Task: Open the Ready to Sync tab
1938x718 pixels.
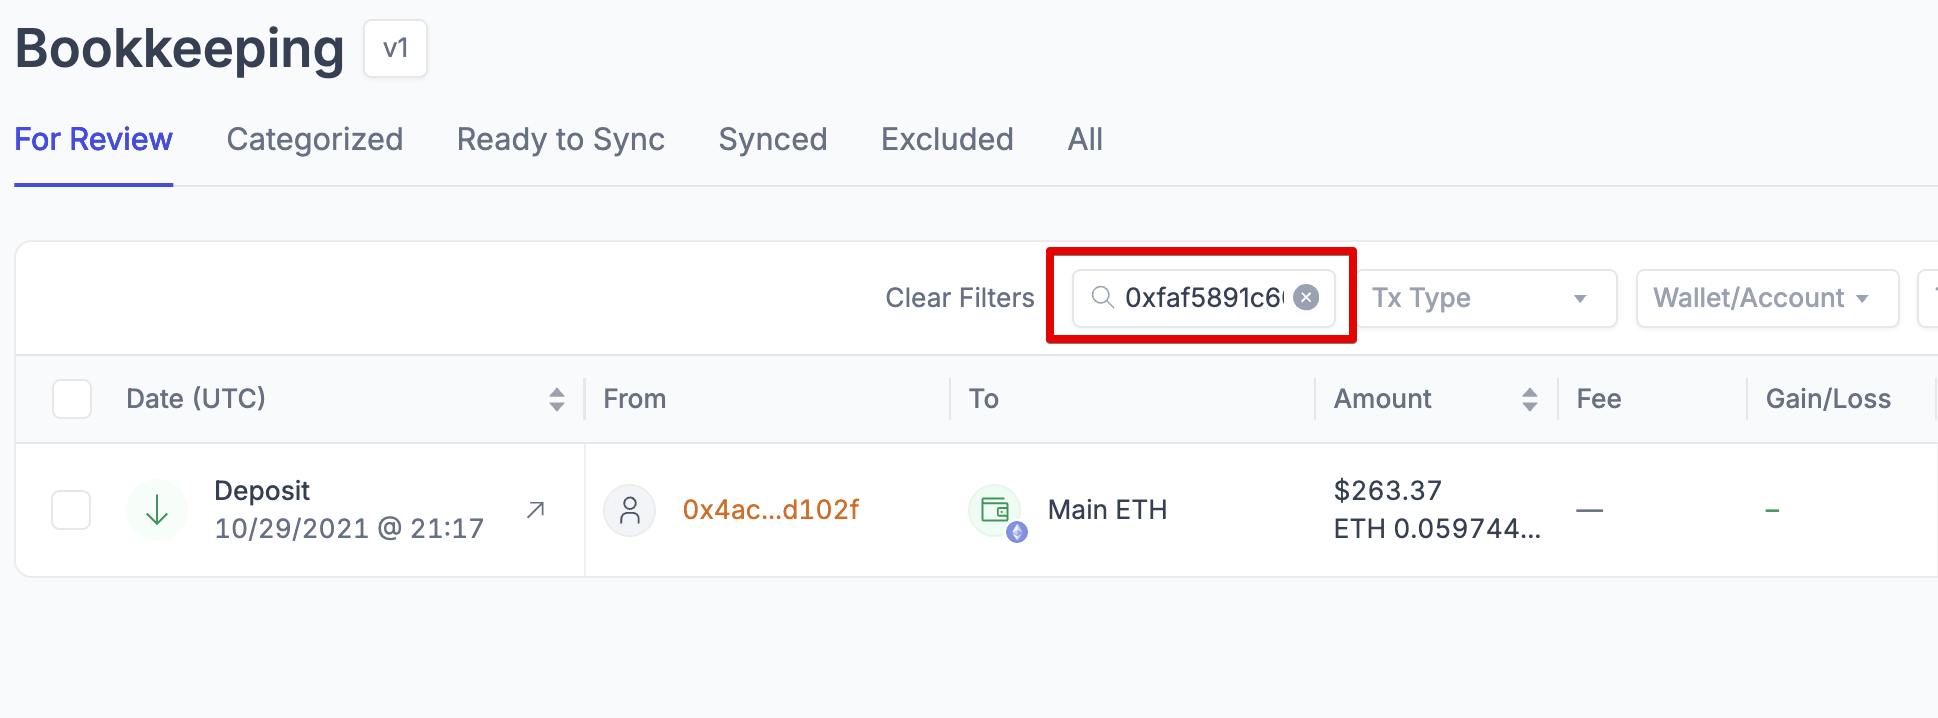Action: [x=560, y=139]
